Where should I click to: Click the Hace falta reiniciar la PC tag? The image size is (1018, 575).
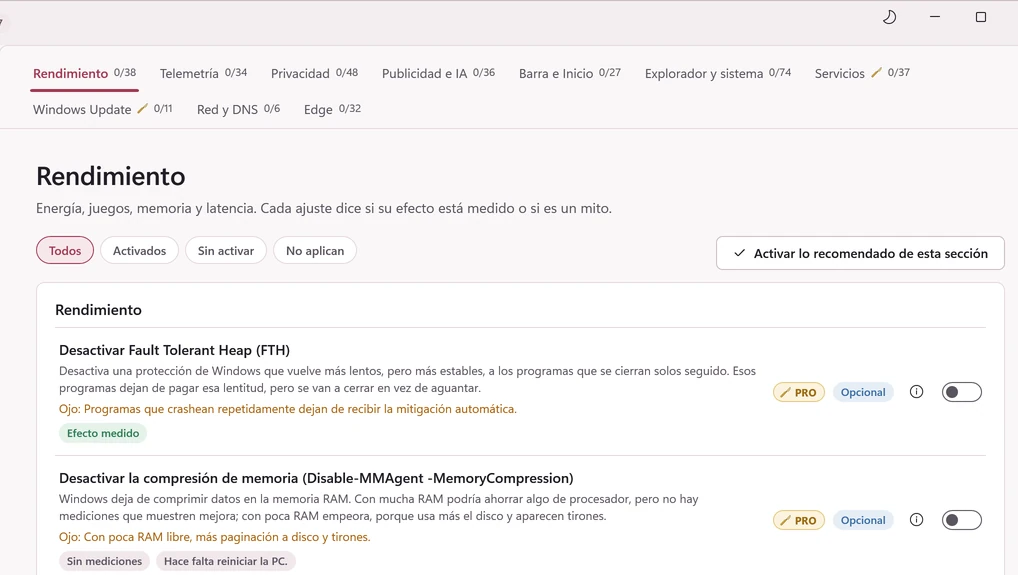225,561
